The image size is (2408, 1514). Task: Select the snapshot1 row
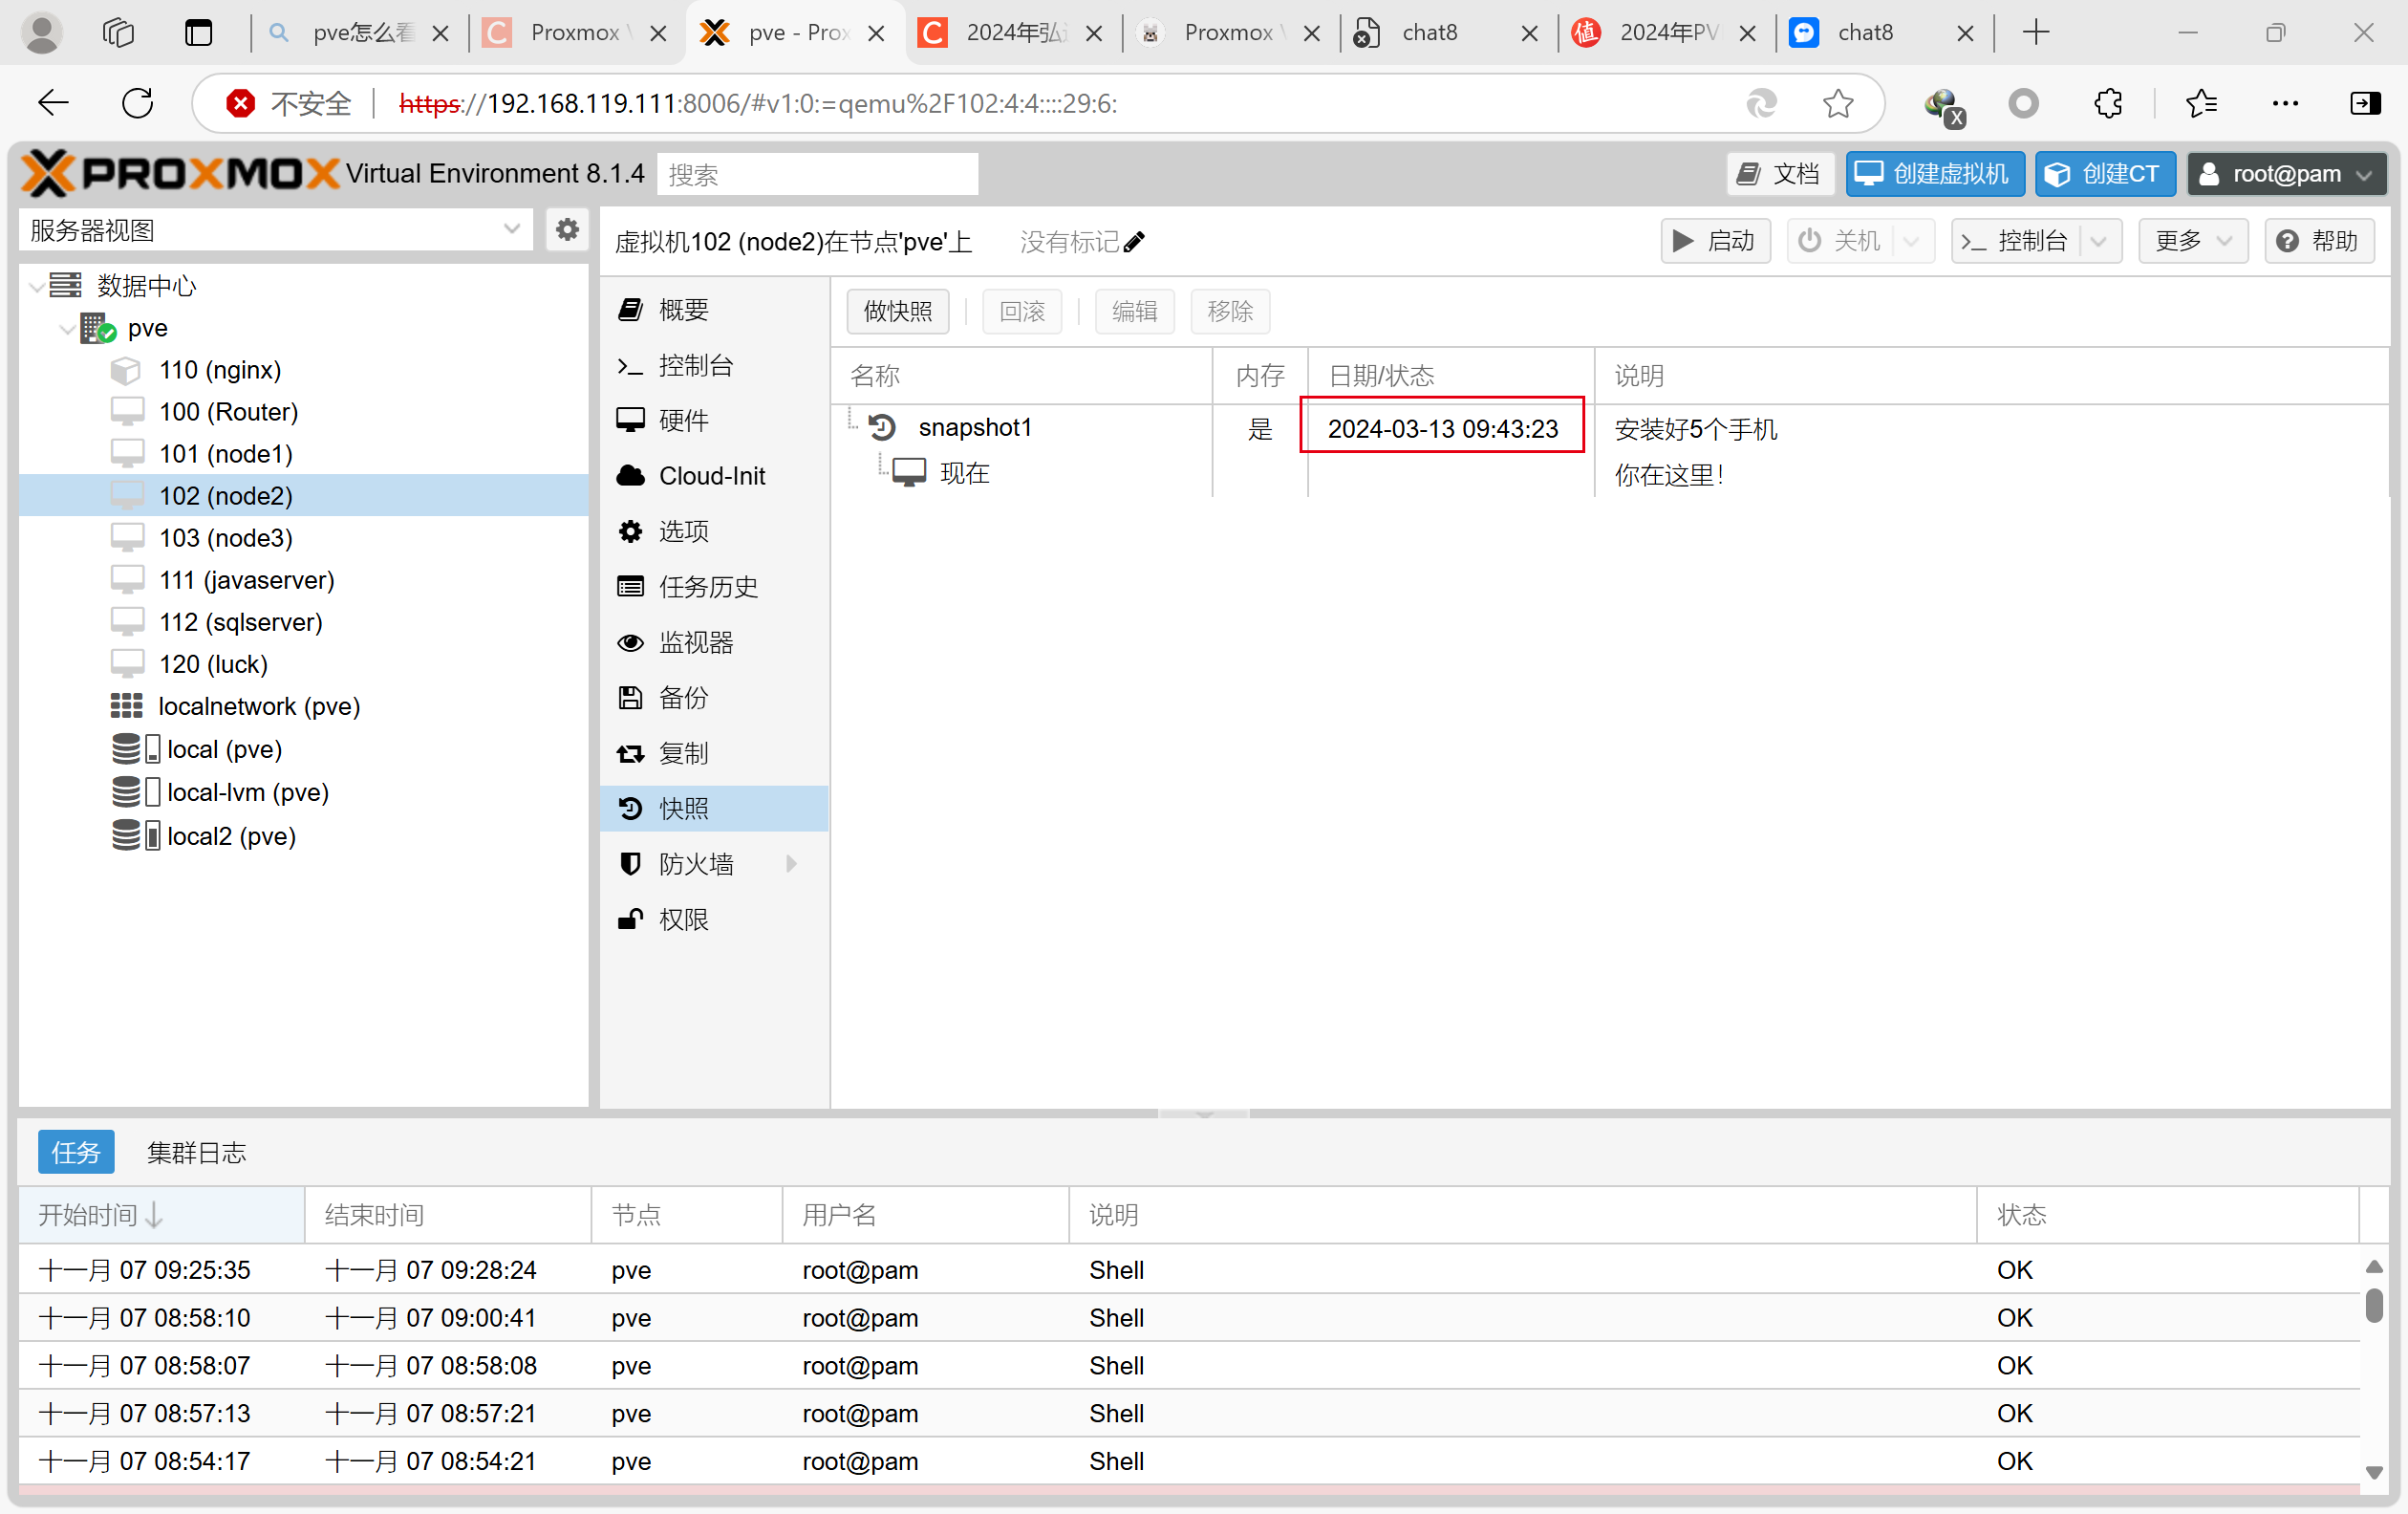tap(1610, 428)
